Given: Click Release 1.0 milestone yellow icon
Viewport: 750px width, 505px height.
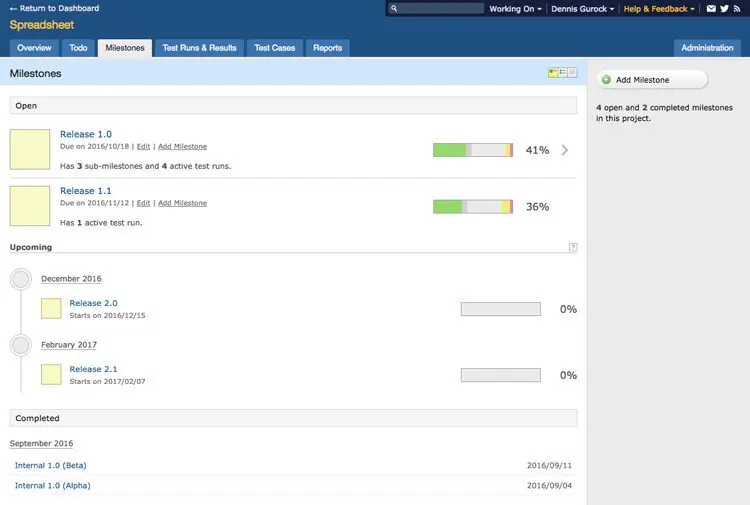Looking at the screenshot, I should (x=30, y=149).
